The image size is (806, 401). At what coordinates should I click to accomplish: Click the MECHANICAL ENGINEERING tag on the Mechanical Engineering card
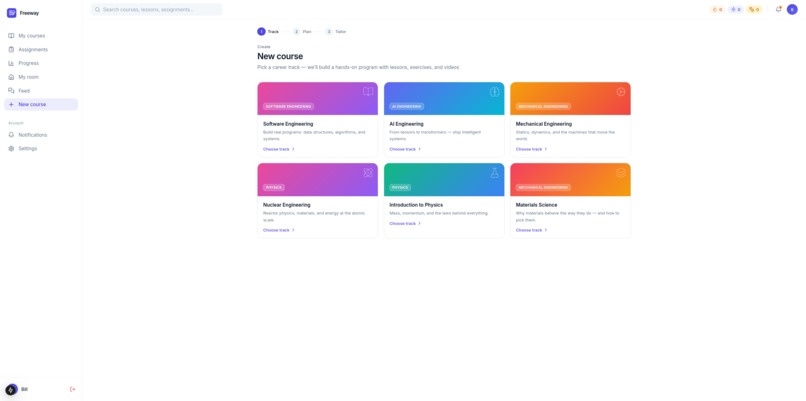click(x=543, y=107)
